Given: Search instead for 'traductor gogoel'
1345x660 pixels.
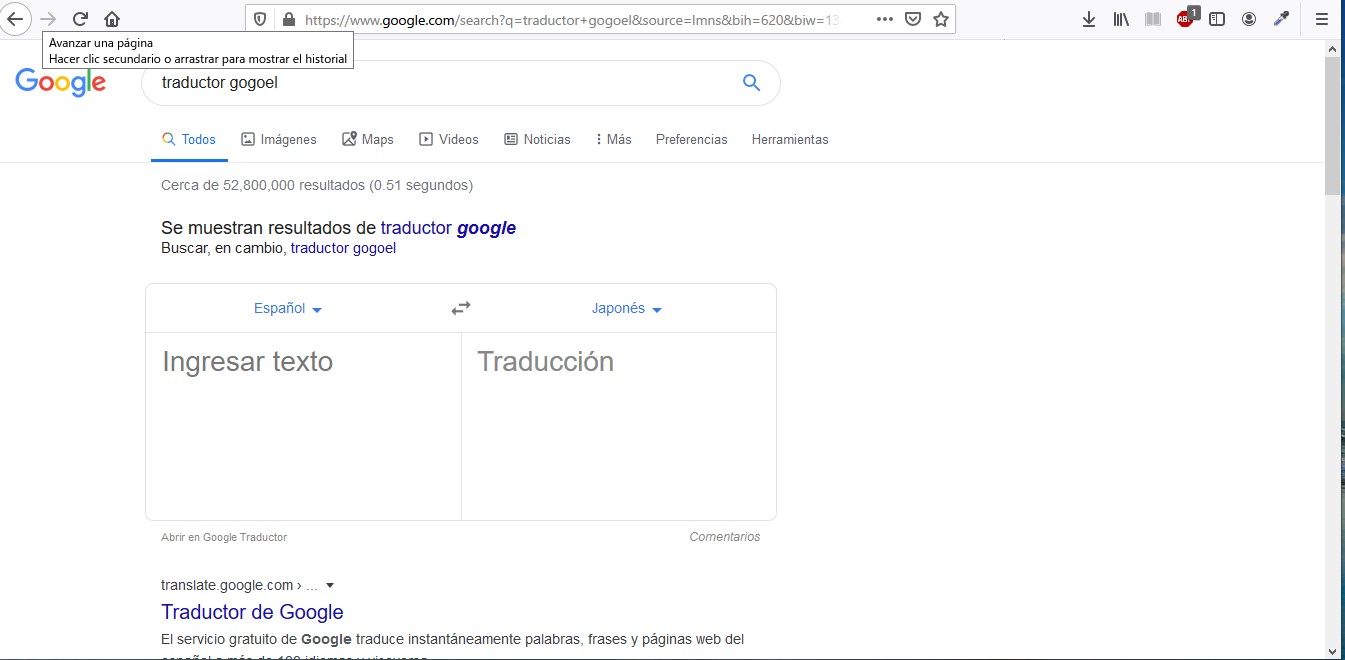Looking at the screenshot, I should 343,248.
